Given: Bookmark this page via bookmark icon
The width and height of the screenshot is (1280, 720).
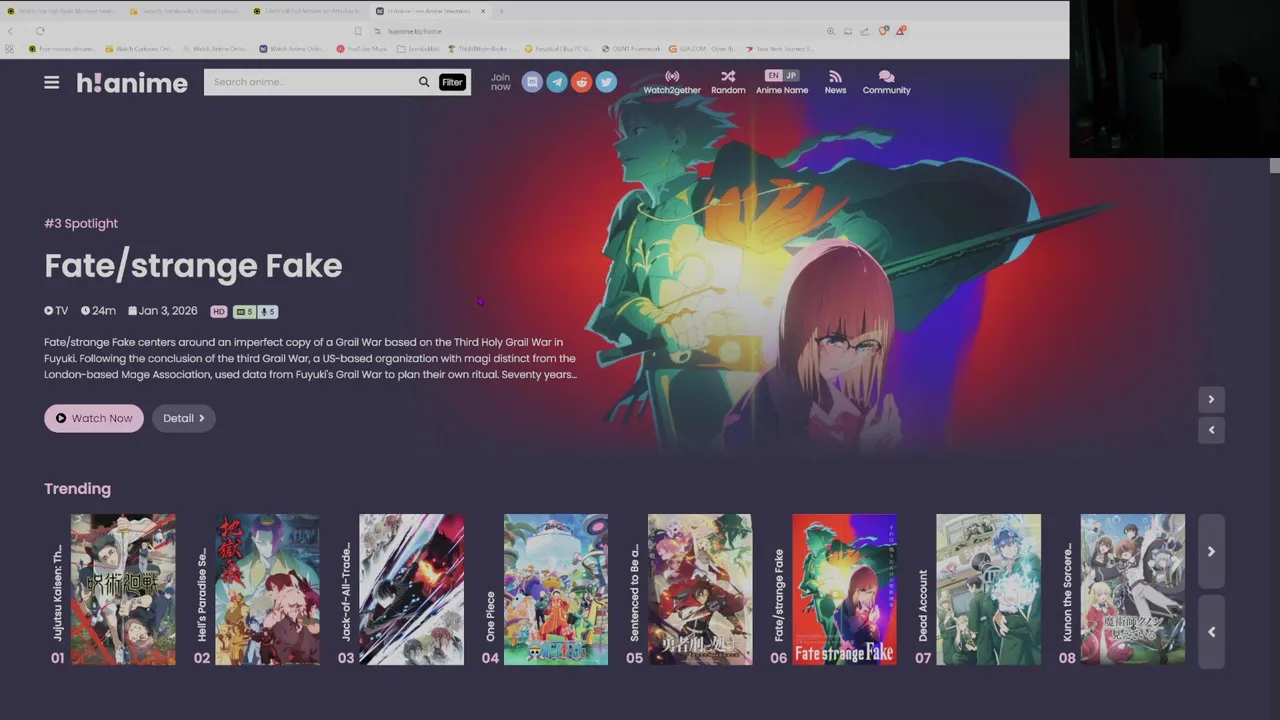Looking at the screenshot, I should click(x=358, y=31).
